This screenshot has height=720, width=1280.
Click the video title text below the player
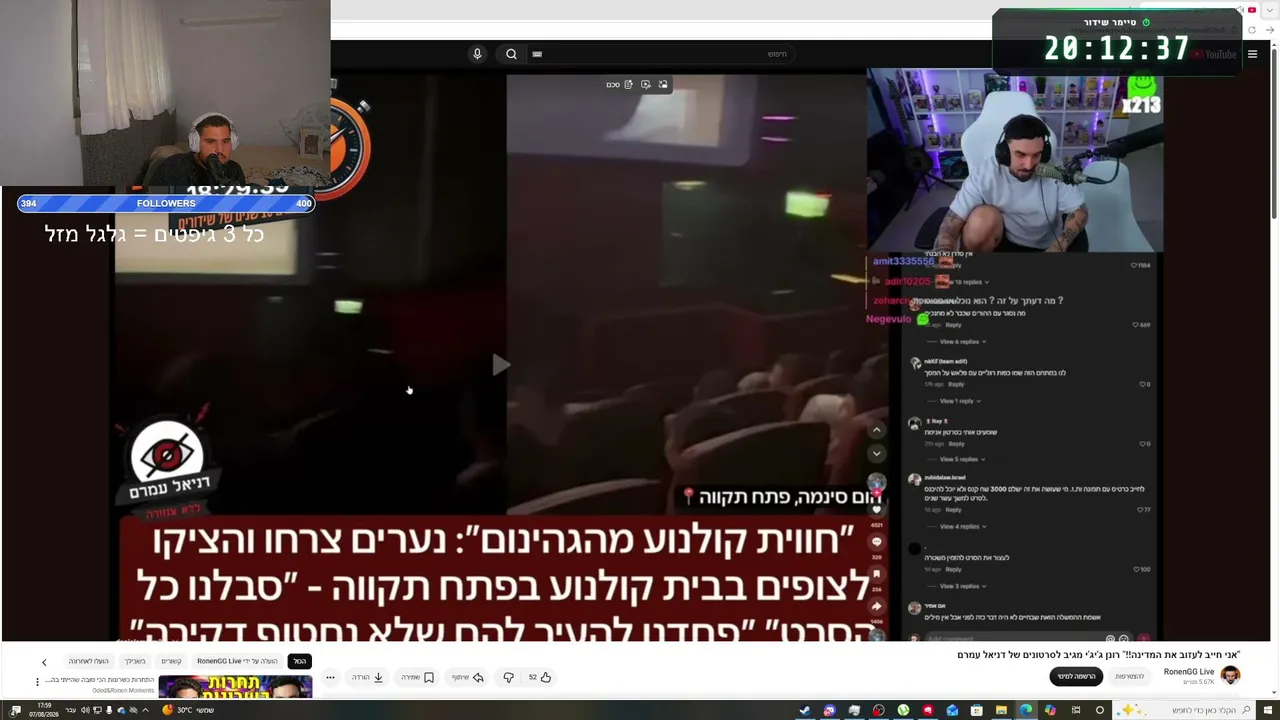tap(1098, 655)
